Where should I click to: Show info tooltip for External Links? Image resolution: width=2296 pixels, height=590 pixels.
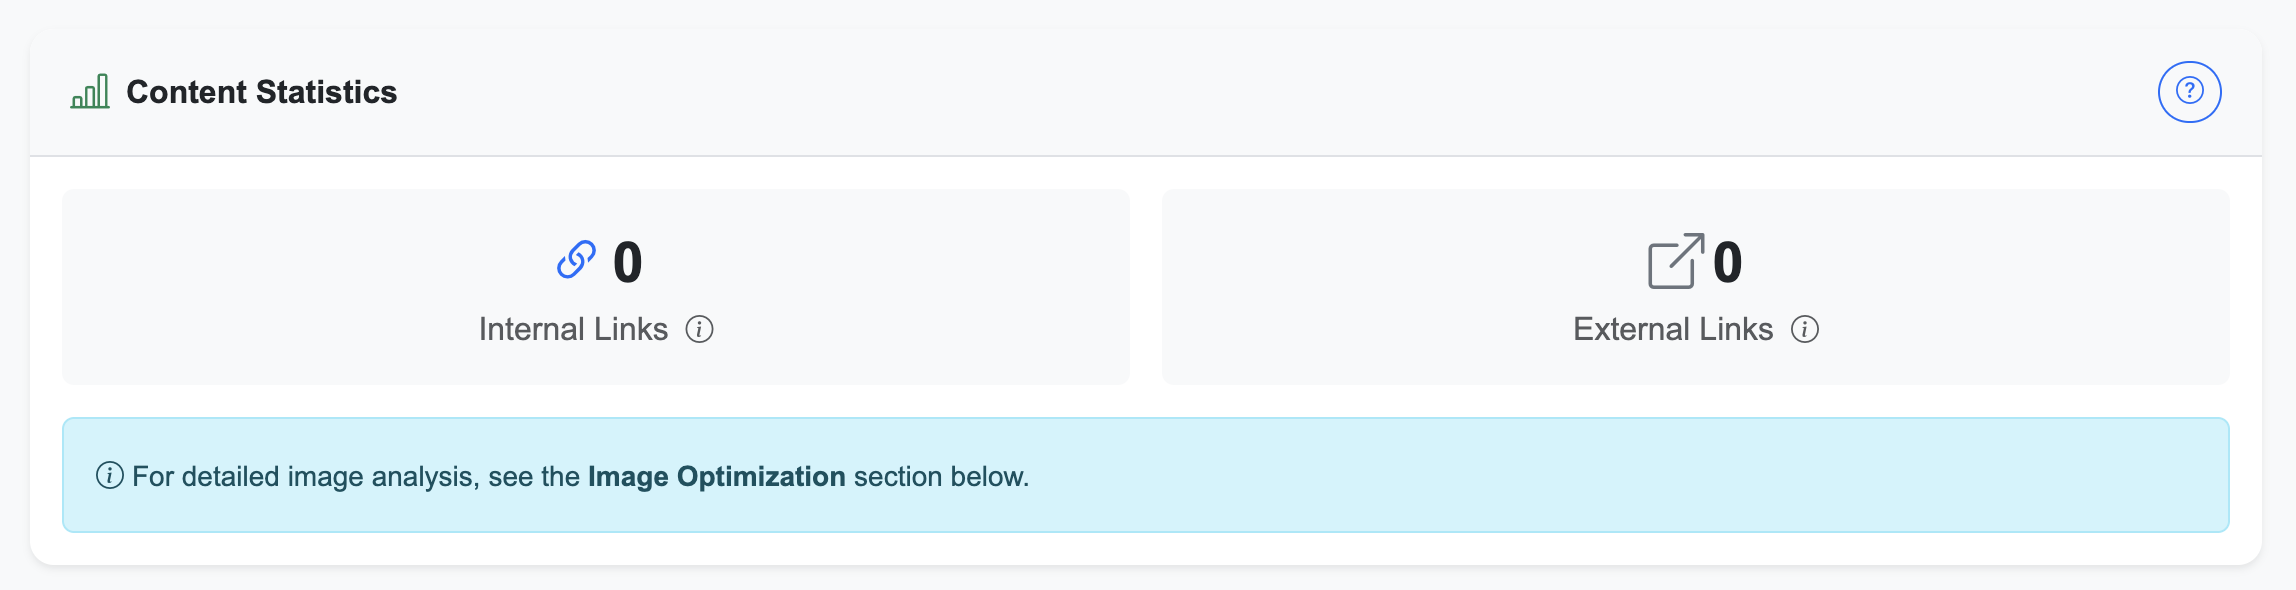[1804, 329]
